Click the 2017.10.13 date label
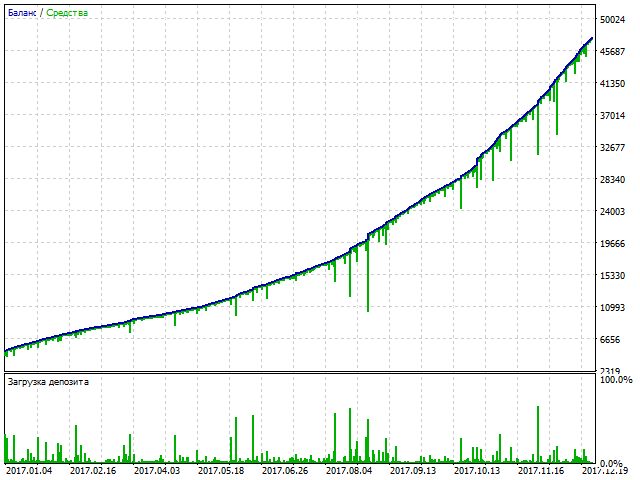Viewport: 640px width, 480px height. click(477, 471)
